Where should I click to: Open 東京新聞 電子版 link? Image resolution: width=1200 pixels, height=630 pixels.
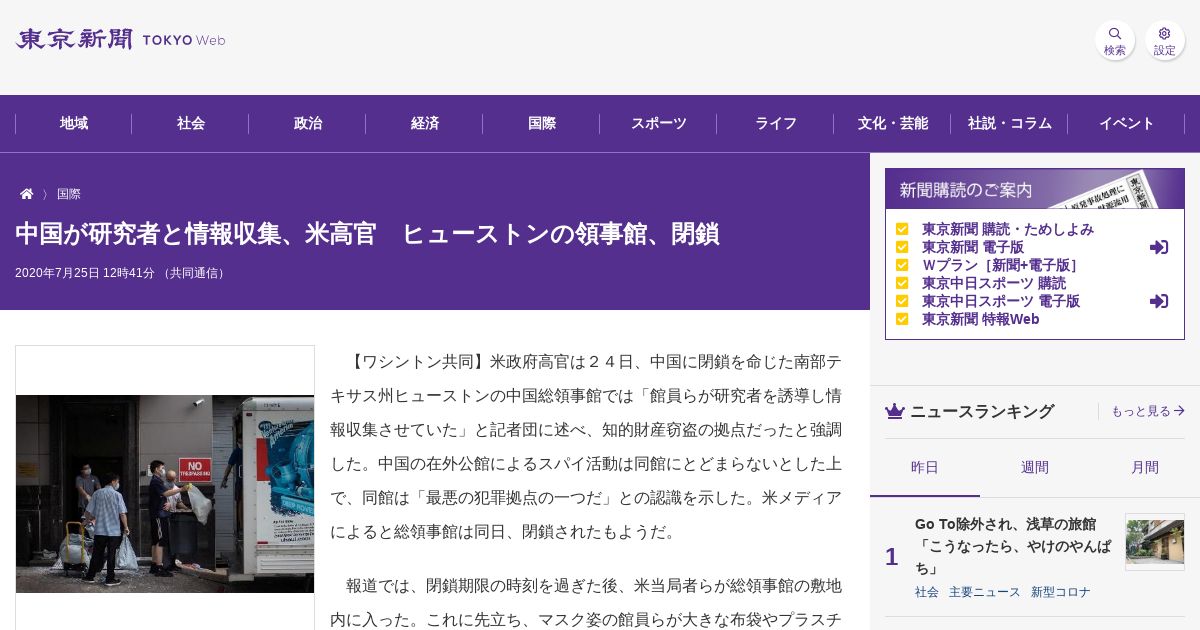(973, 247)
